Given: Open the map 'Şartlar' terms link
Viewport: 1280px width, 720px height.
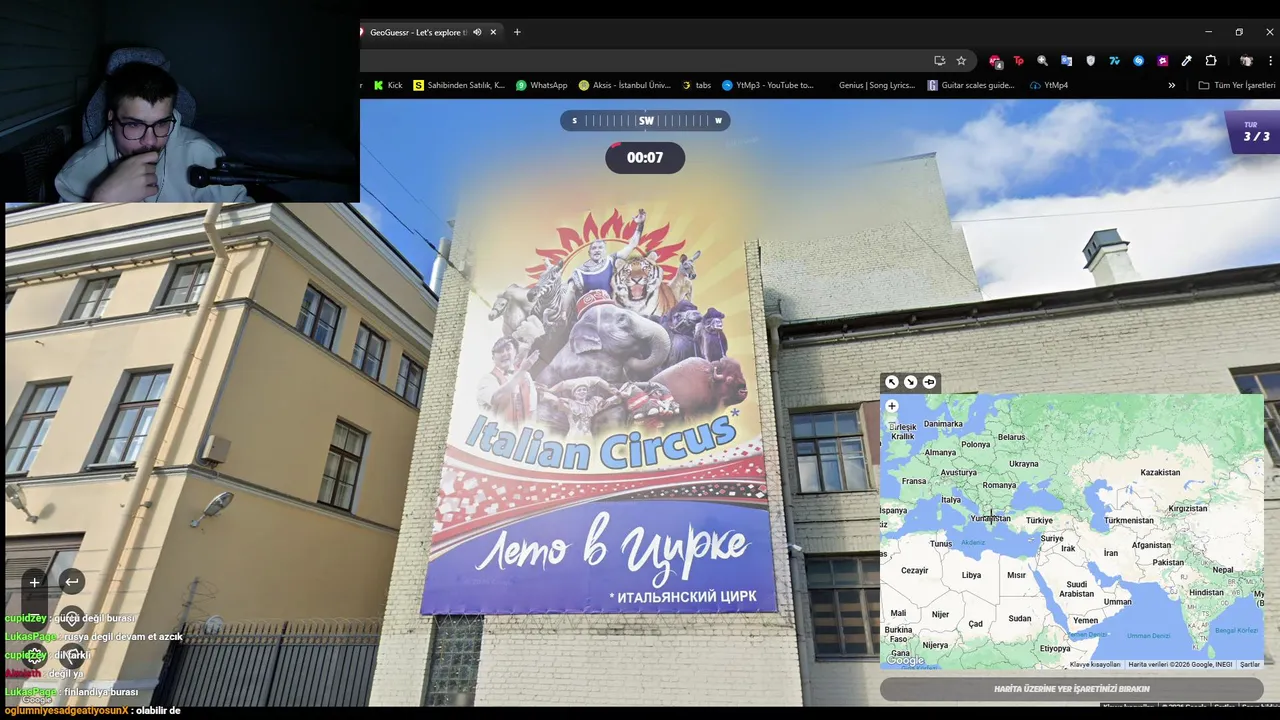Looking at the screenshot, I should pos(1249,664).
